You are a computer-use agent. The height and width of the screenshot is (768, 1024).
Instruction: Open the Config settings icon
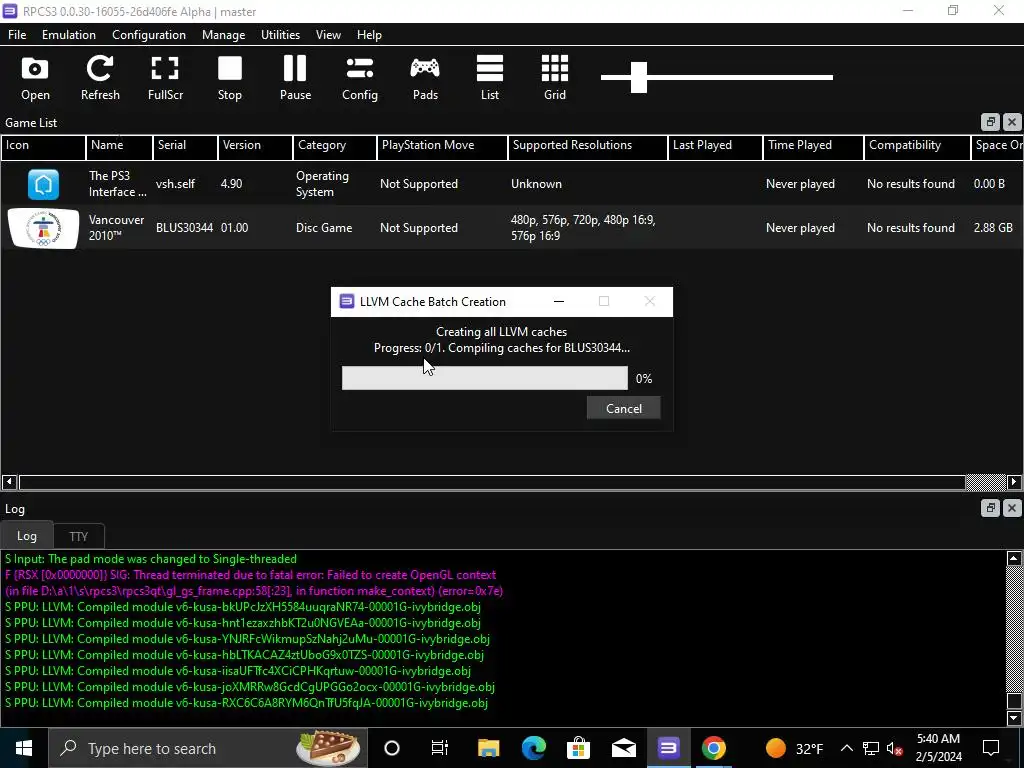point(360,78)
